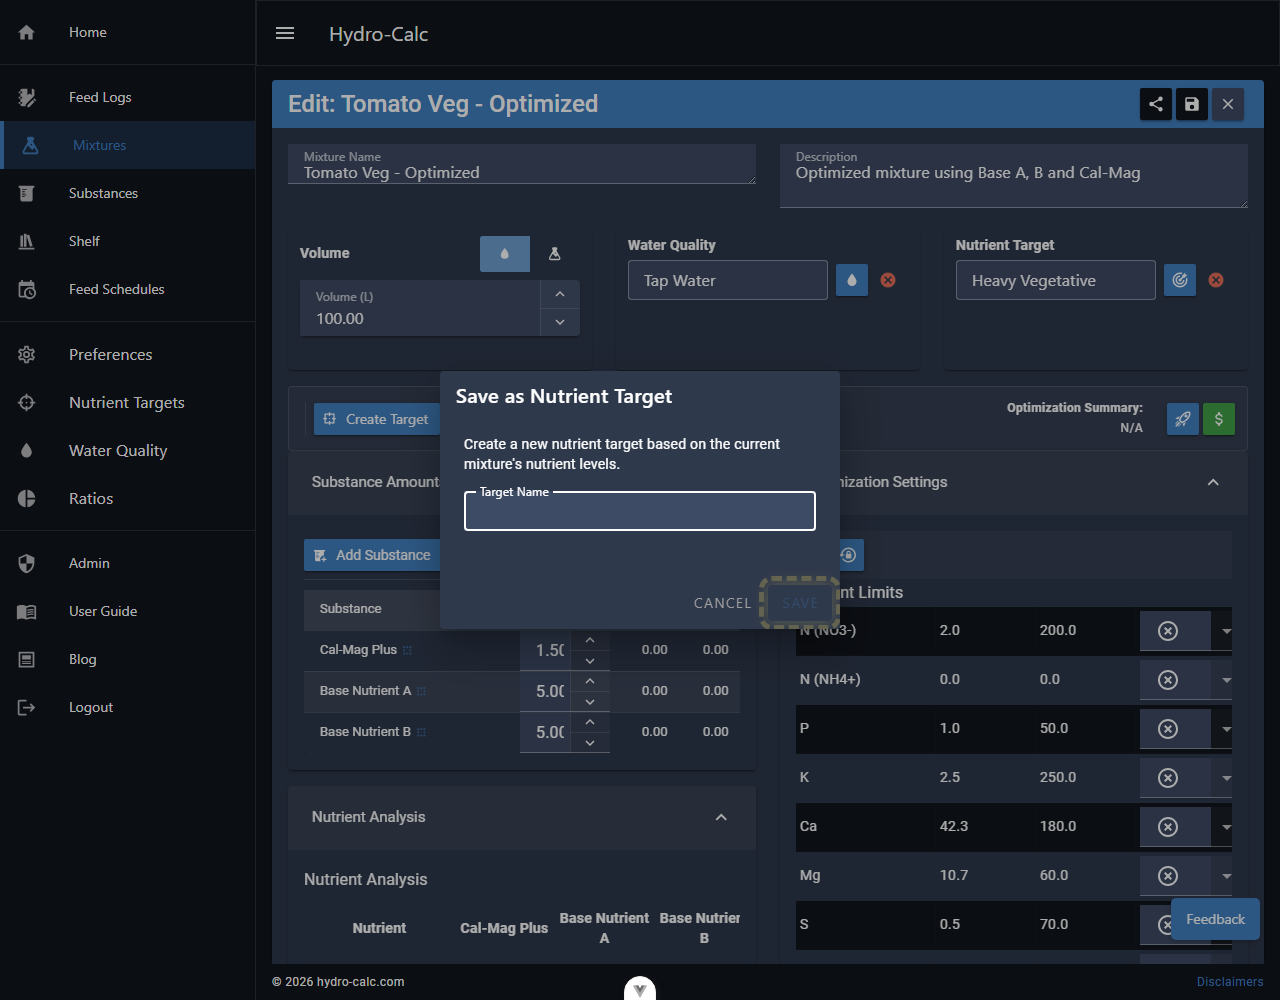Clear the K limit row

pyautogui.click(x=1167, y=778)
